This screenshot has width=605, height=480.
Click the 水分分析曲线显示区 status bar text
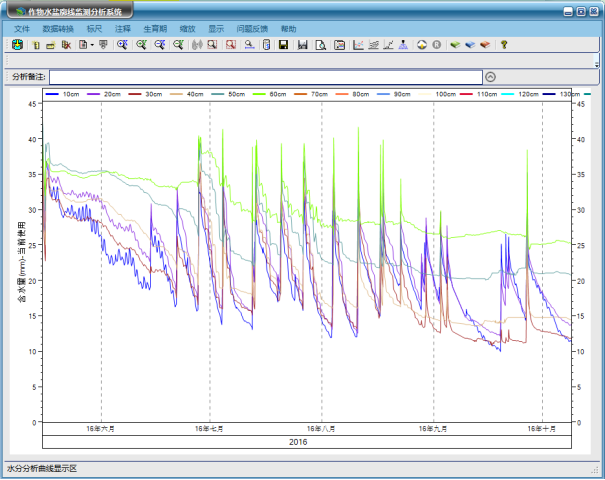(x=42, y=469)
